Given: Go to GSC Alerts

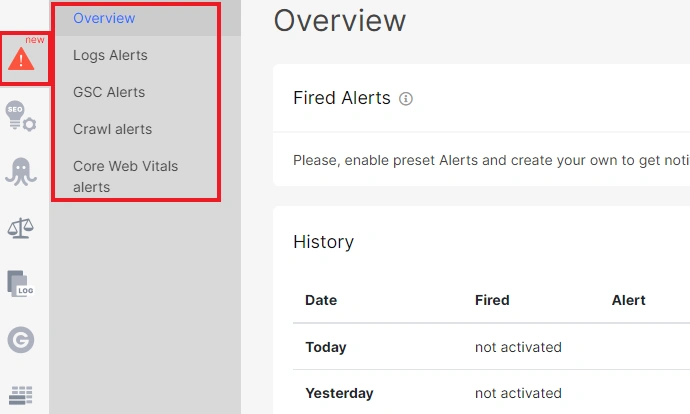Looking at the screenshot, I should (x=109, y=92).
